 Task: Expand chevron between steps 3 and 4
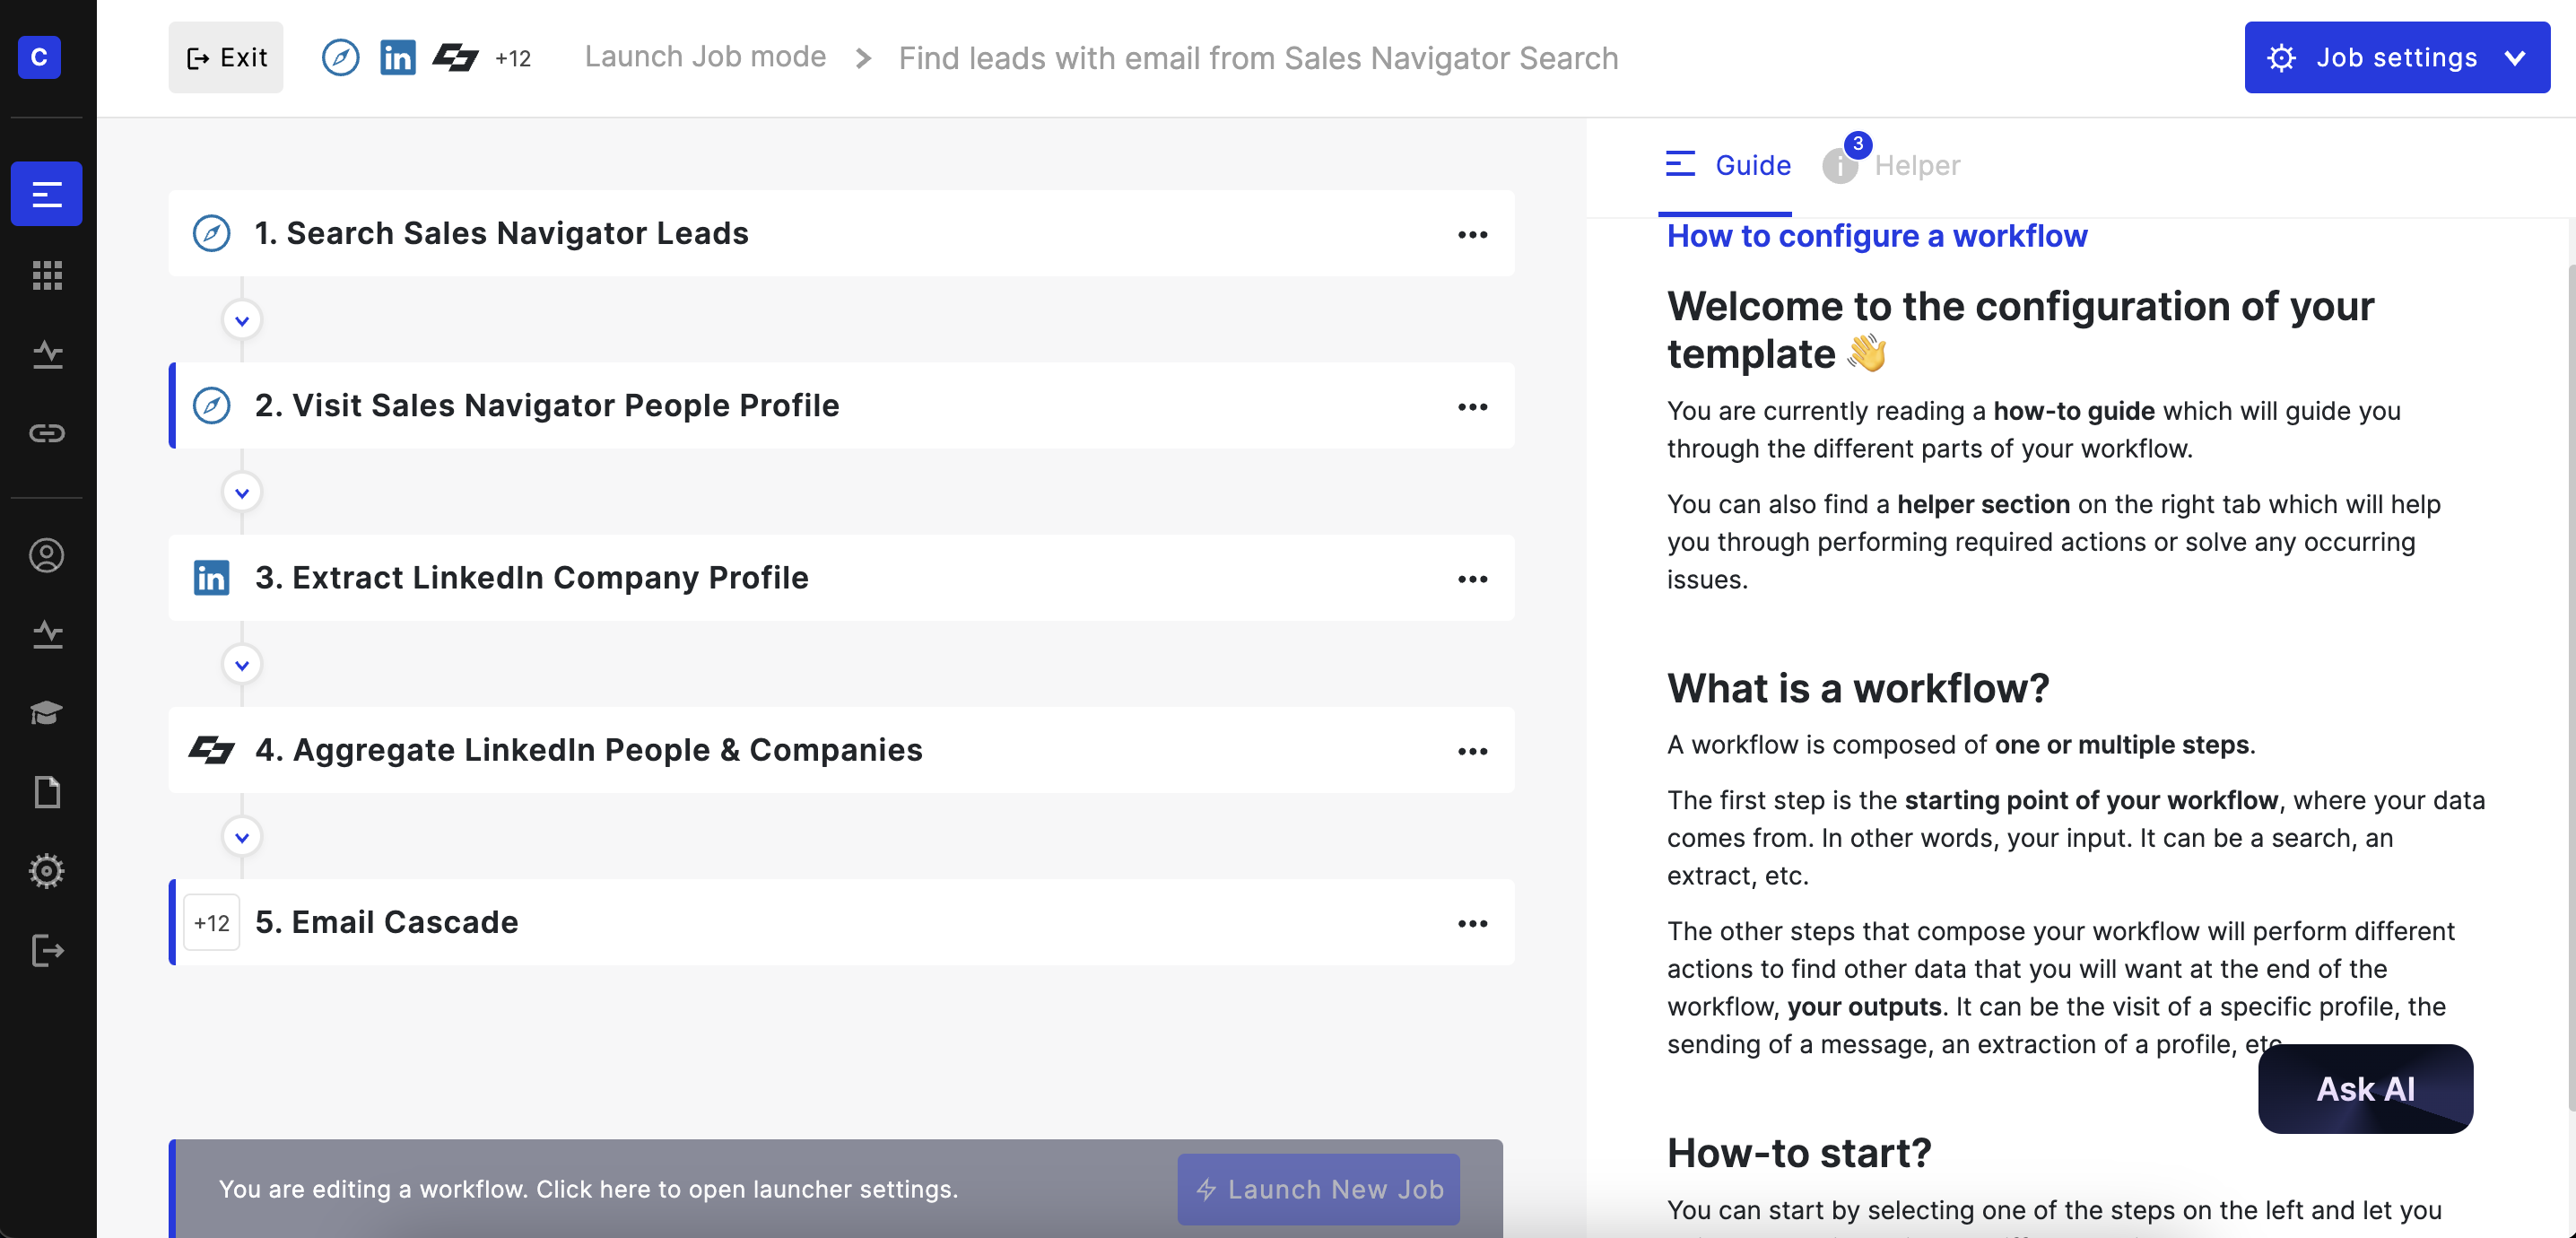(242, 664)
